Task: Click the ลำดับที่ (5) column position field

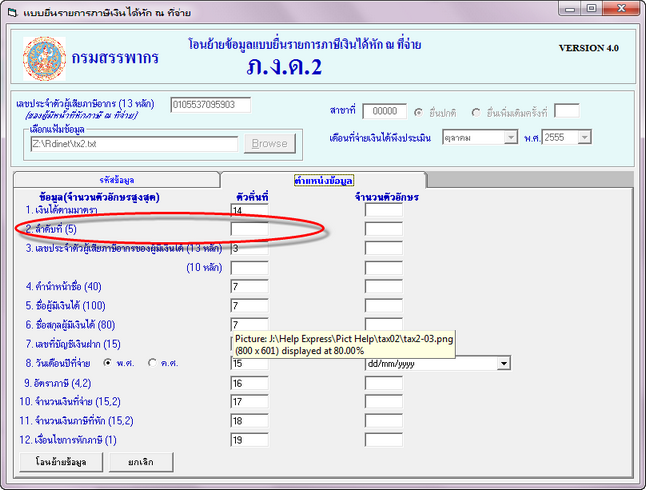Action: click(x=249, y=229)
